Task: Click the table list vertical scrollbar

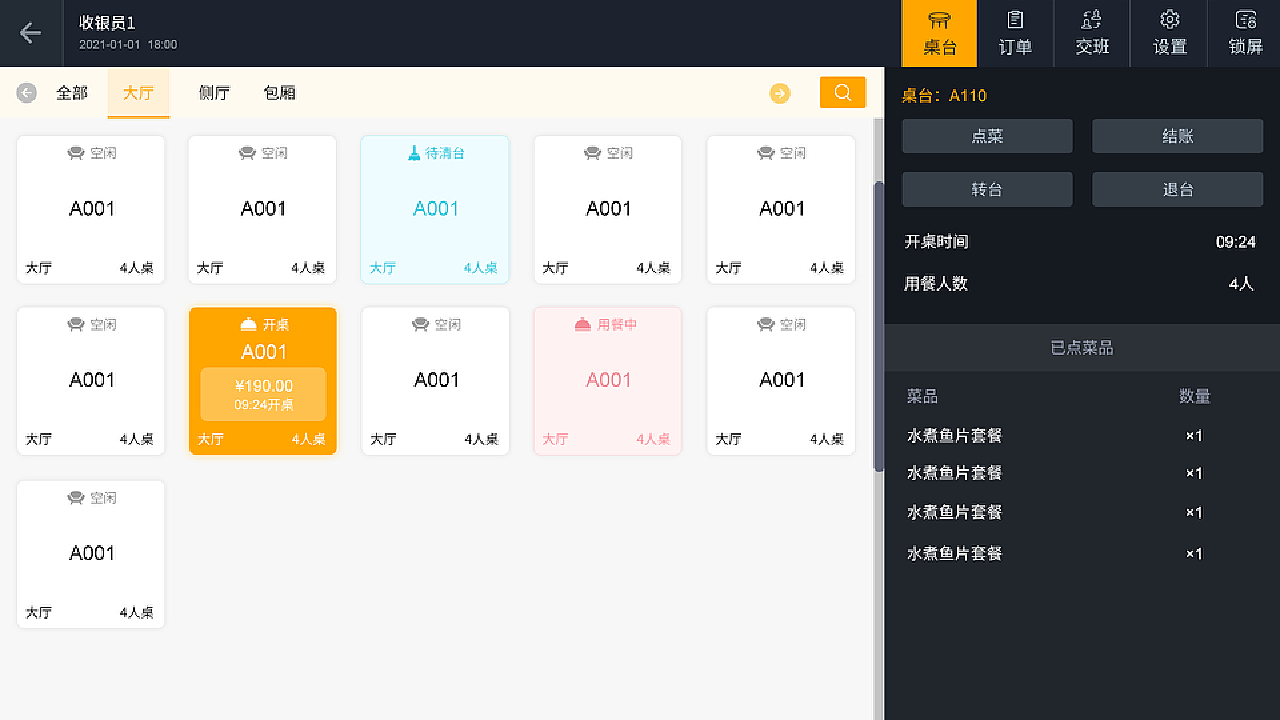Action: 879,326
